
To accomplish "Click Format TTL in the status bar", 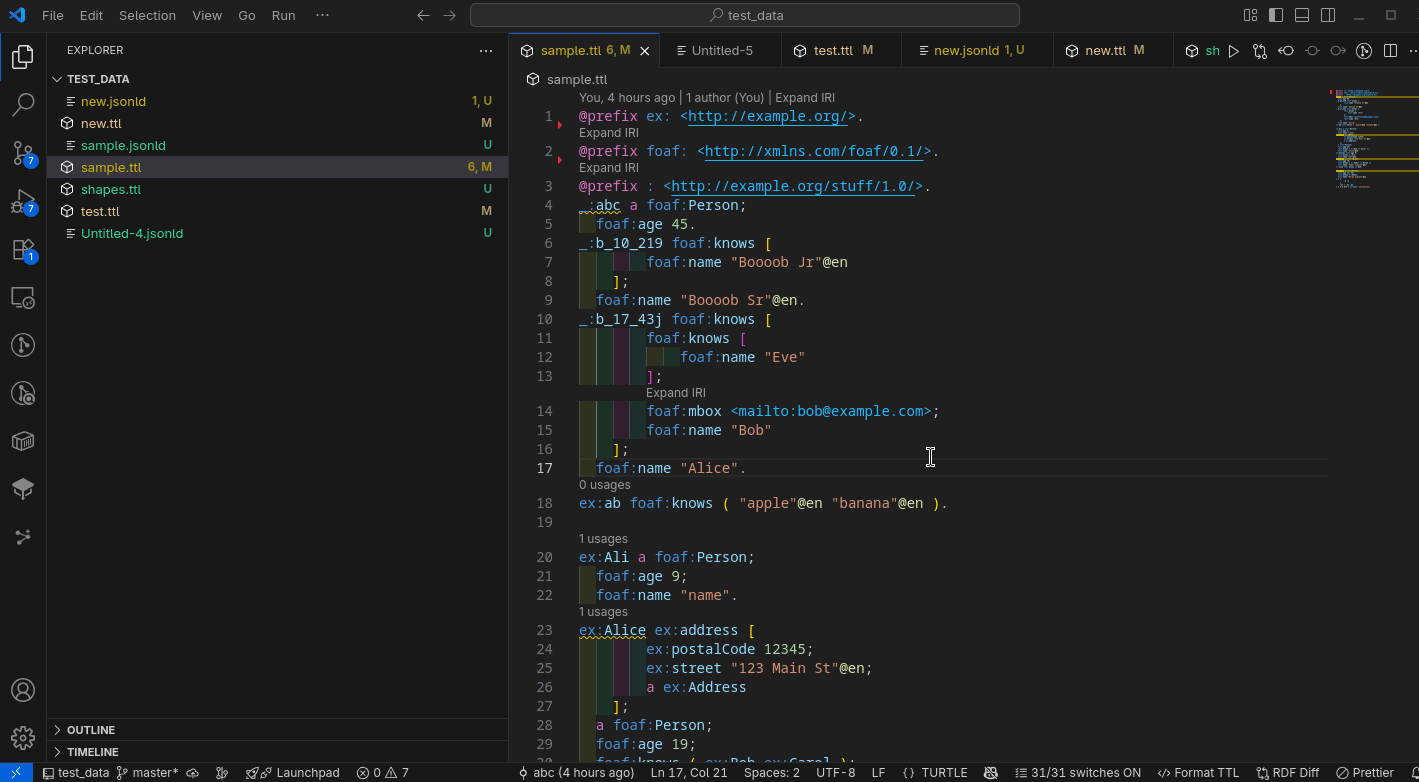I will click(x=1198, y=773).
